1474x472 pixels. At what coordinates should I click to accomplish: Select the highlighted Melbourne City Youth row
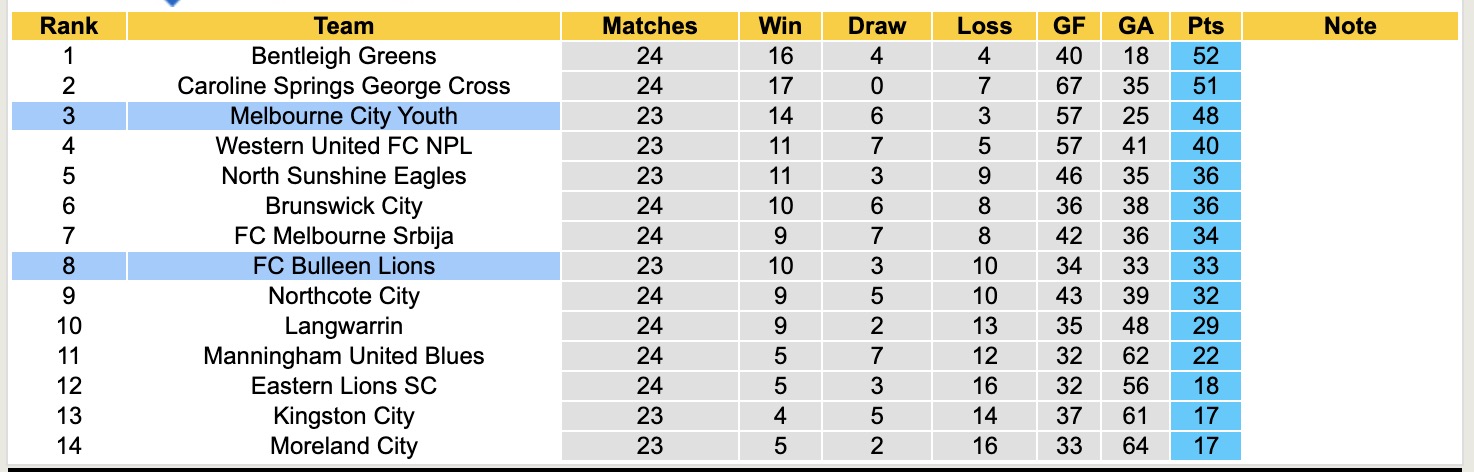click(343, 116)
